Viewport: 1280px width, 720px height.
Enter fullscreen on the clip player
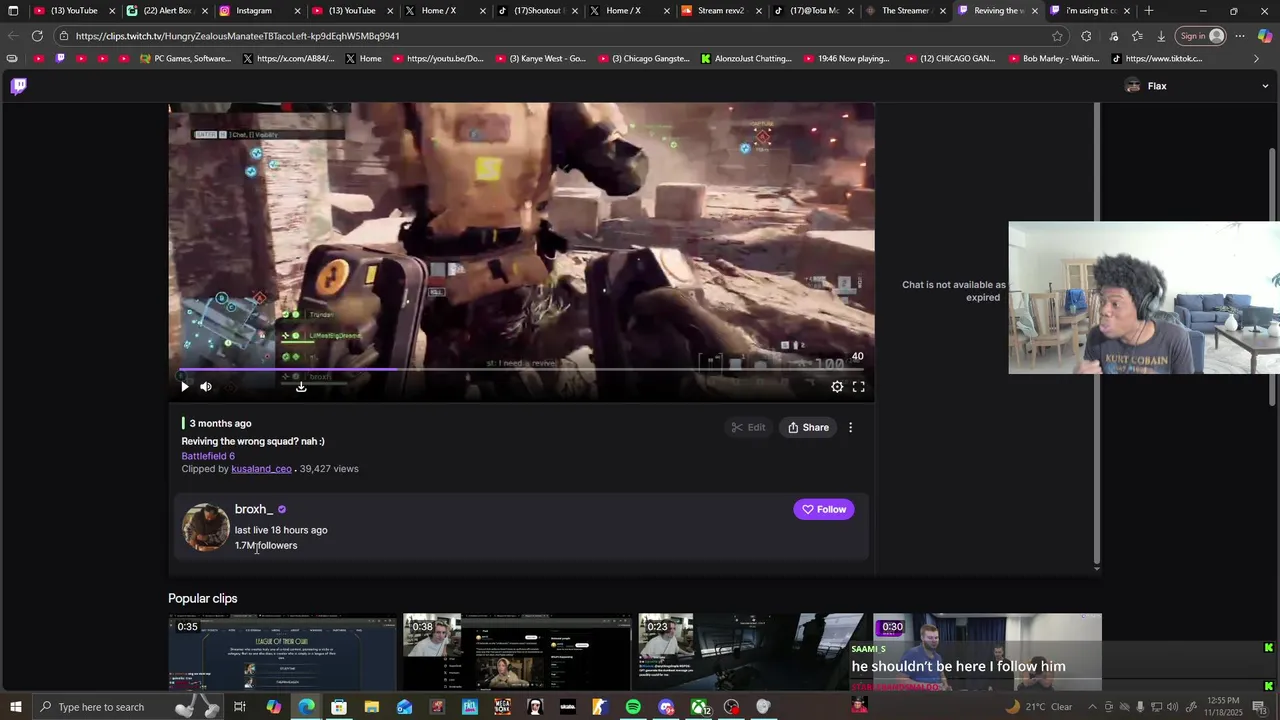tap(858, 387)
